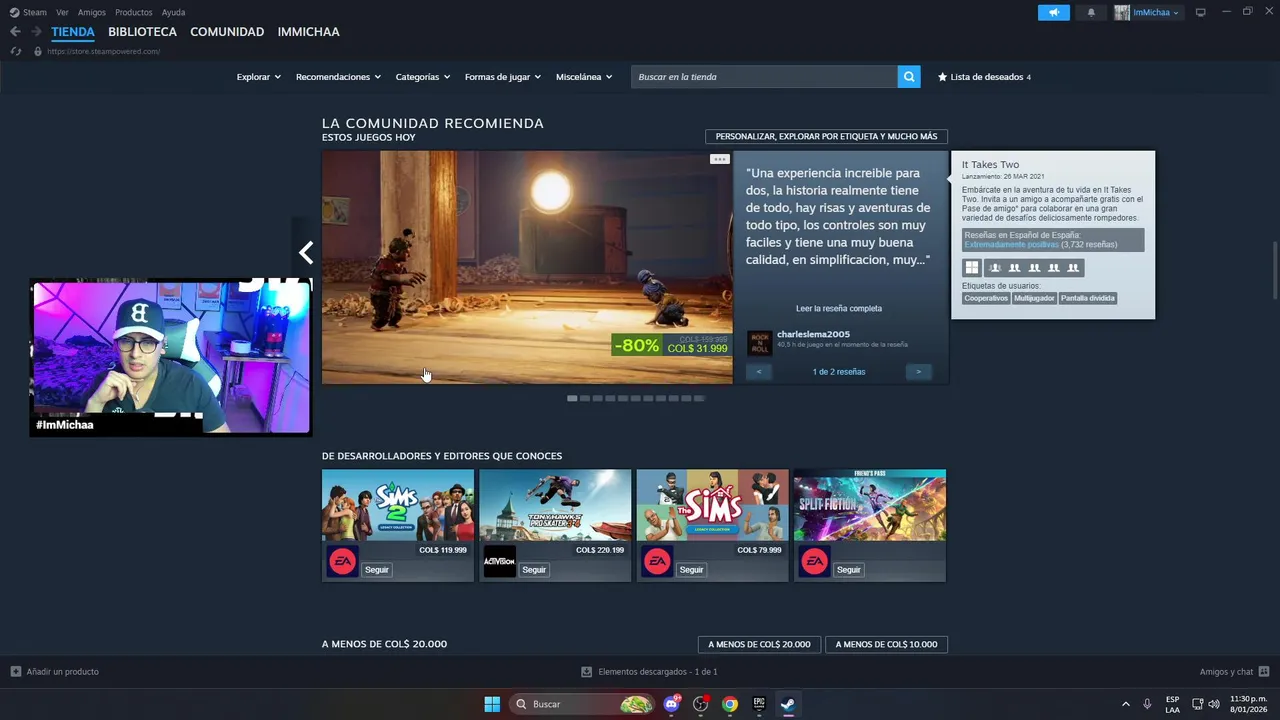Open the announcements megaphone icon

(x=1054, y=12)
